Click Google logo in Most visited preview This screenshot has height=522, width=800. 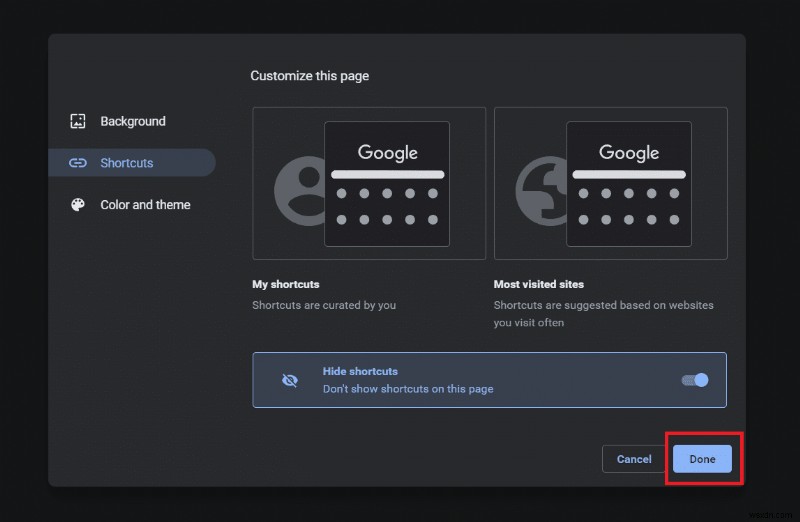click(628, 153)
